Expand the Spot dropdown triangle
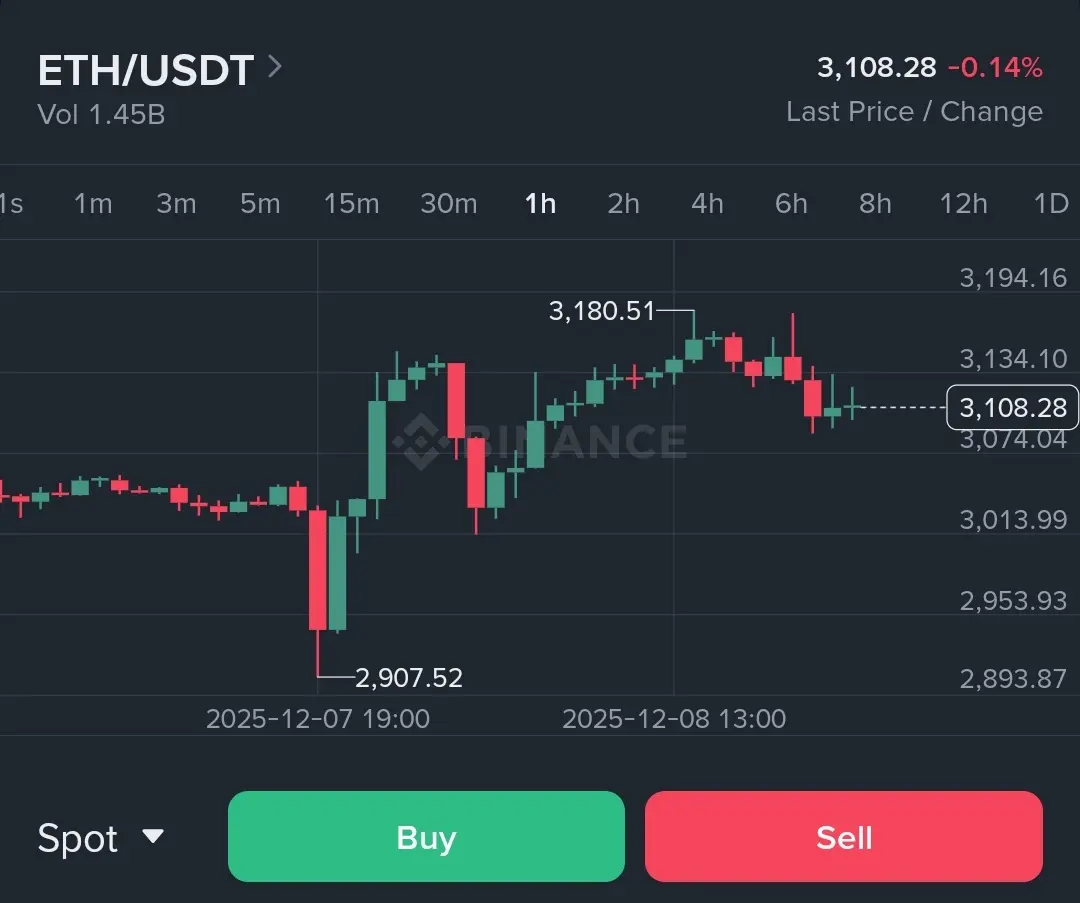1080x903 pixels. (x=153, y=836)
